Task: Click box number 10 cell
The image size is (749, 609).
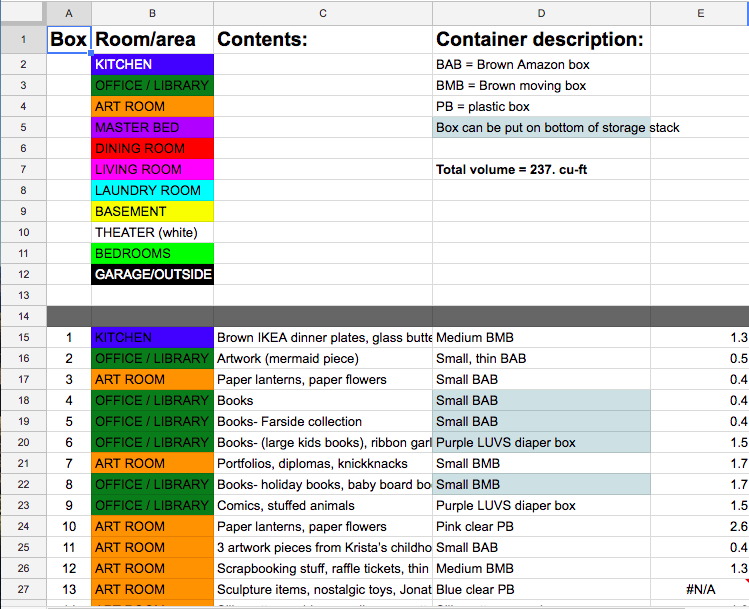Action: (69, 527)
